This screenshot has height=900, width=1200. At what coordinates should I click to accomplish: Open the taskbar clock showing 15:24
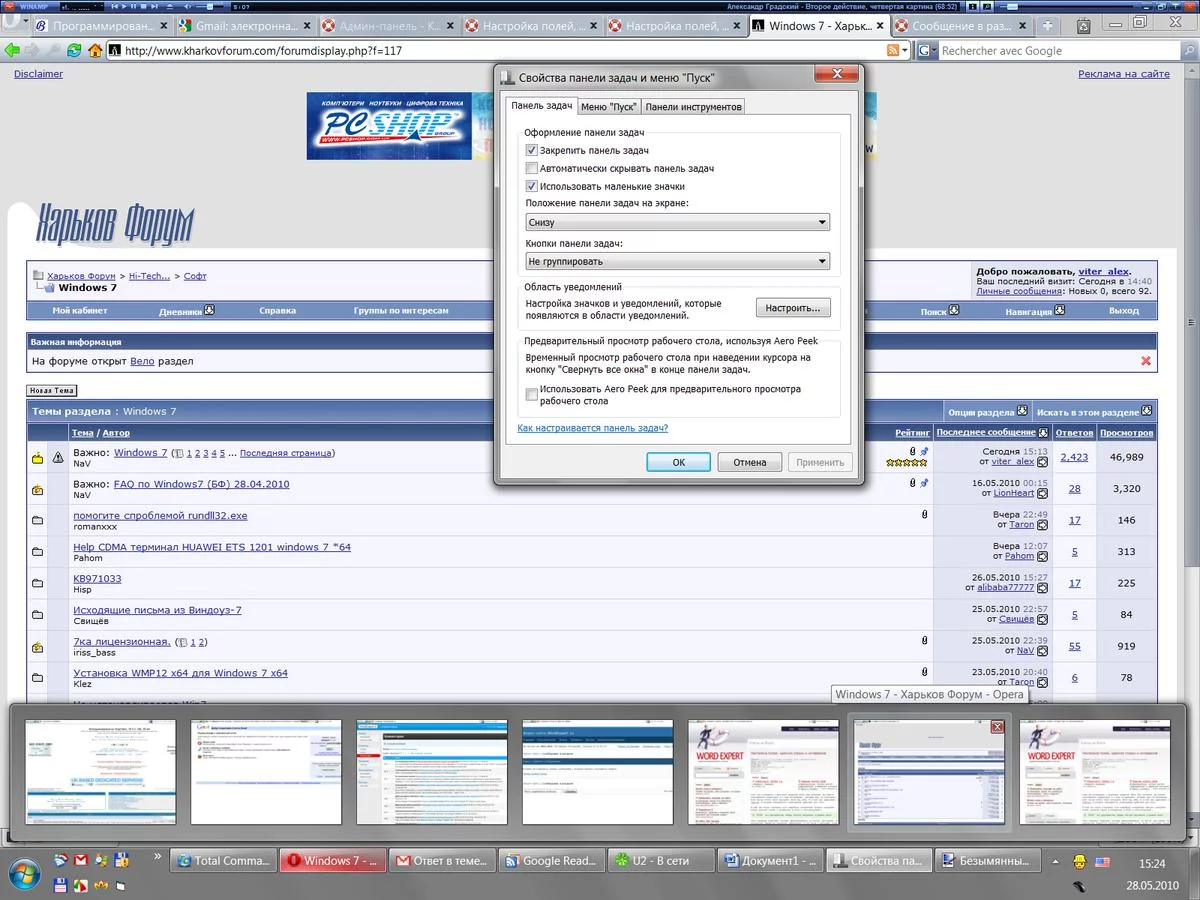1152,862
